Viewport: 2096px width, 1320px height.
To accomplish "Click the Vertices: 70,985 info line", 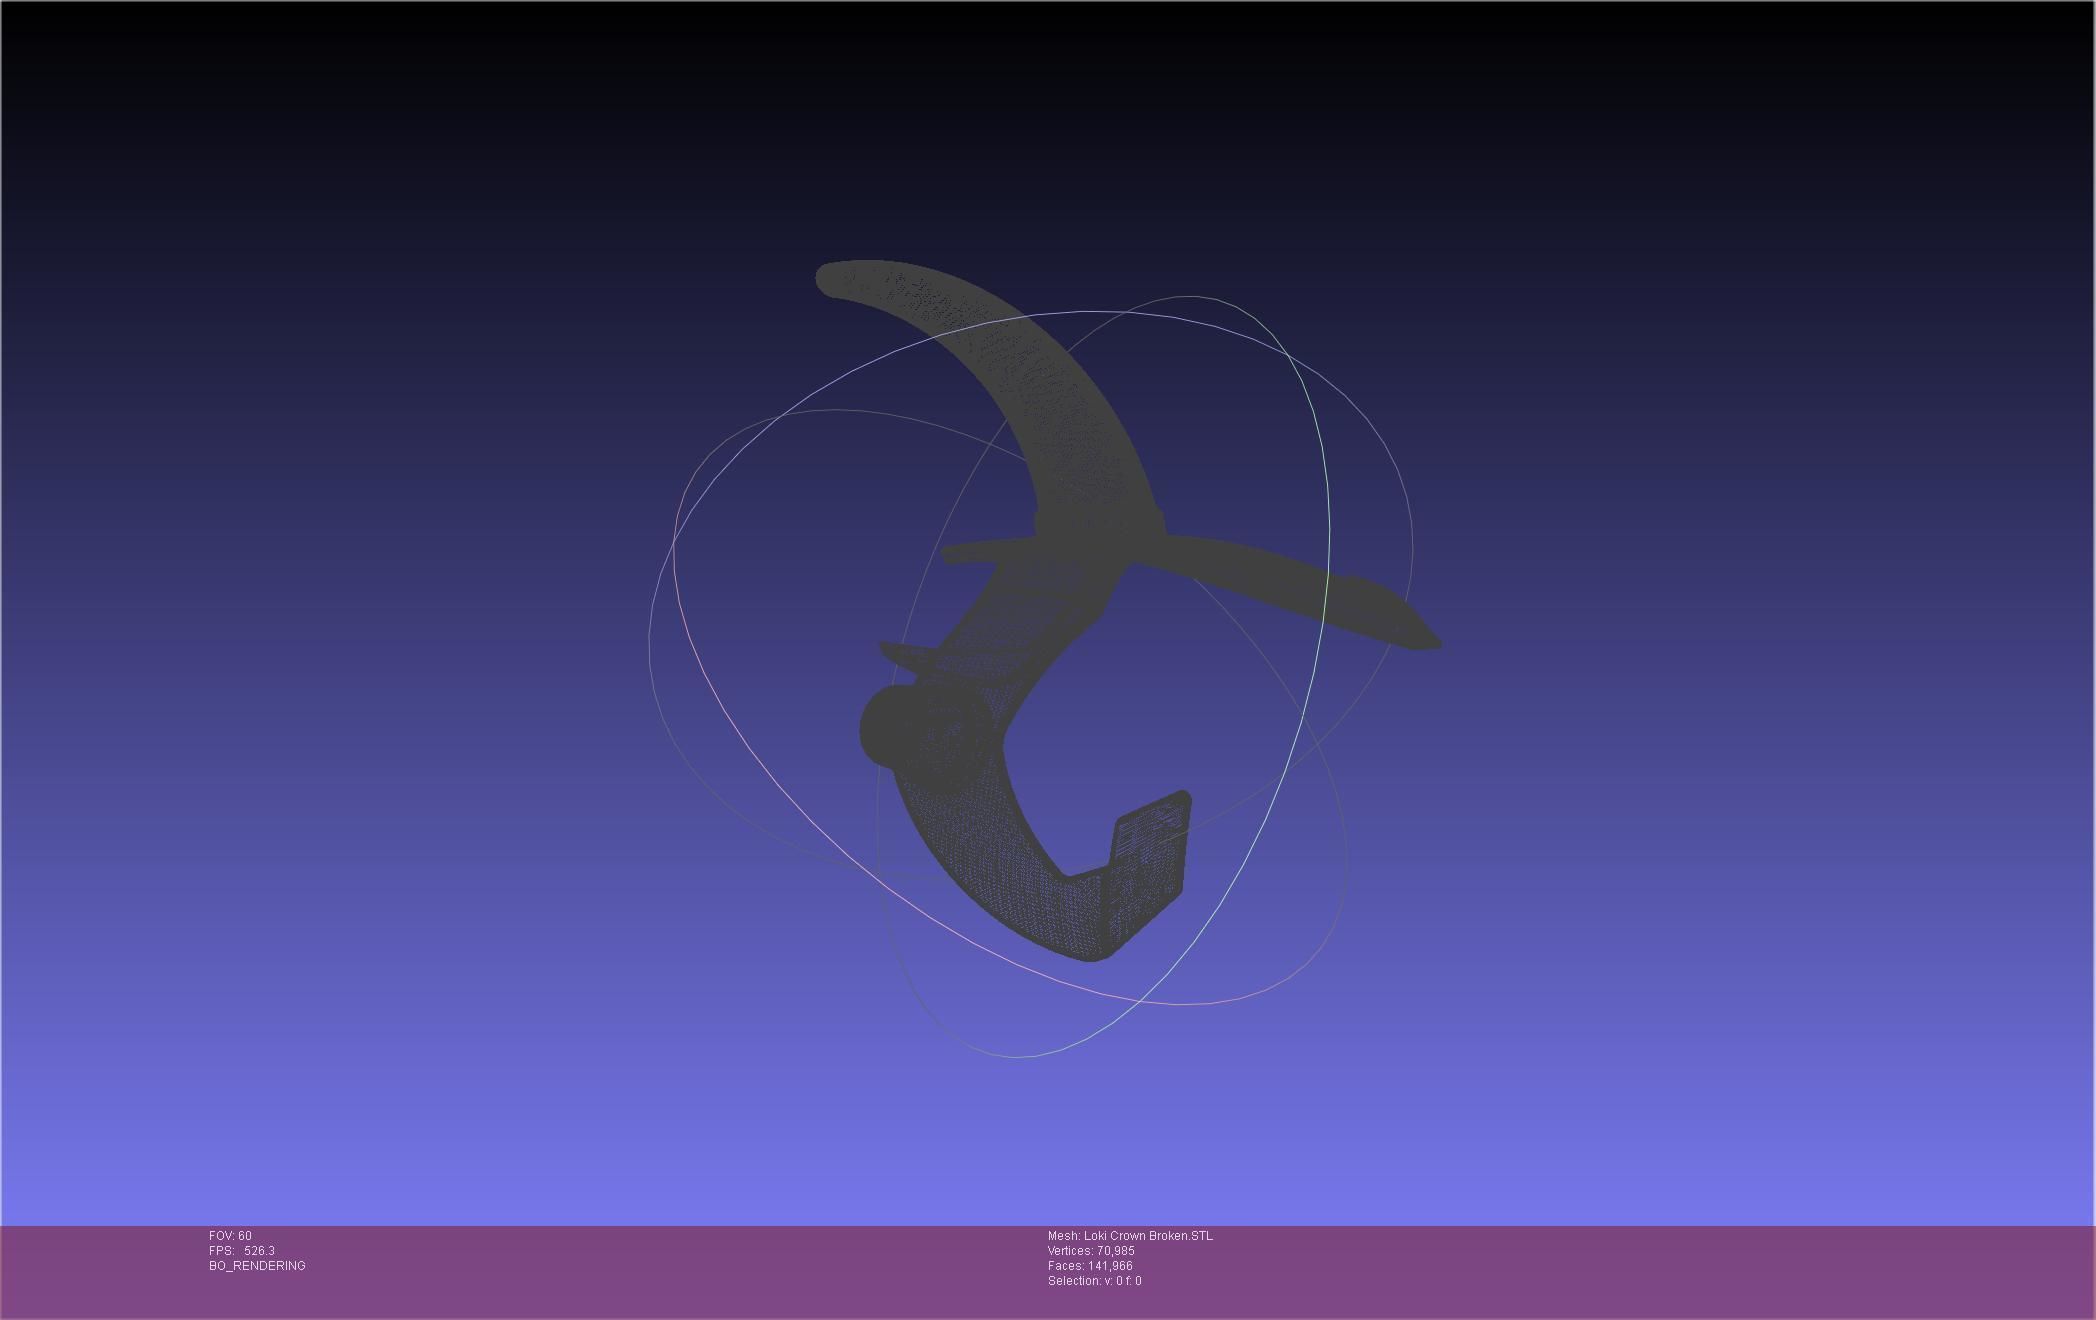I will tap(1091, 1251).
